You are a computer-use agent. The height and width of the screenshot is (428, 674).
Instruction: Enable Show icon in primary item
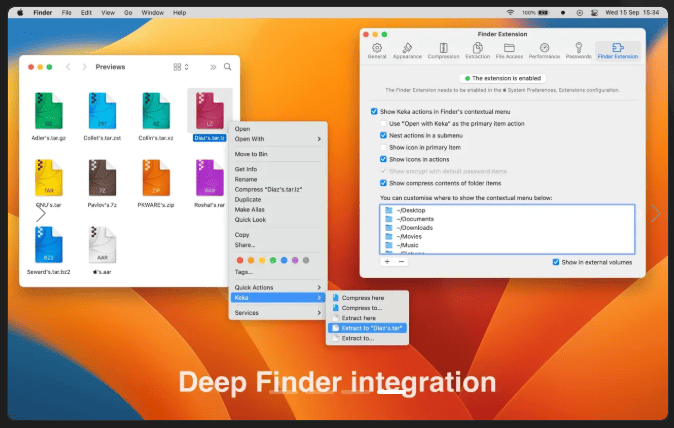click(x=383, y=147)
